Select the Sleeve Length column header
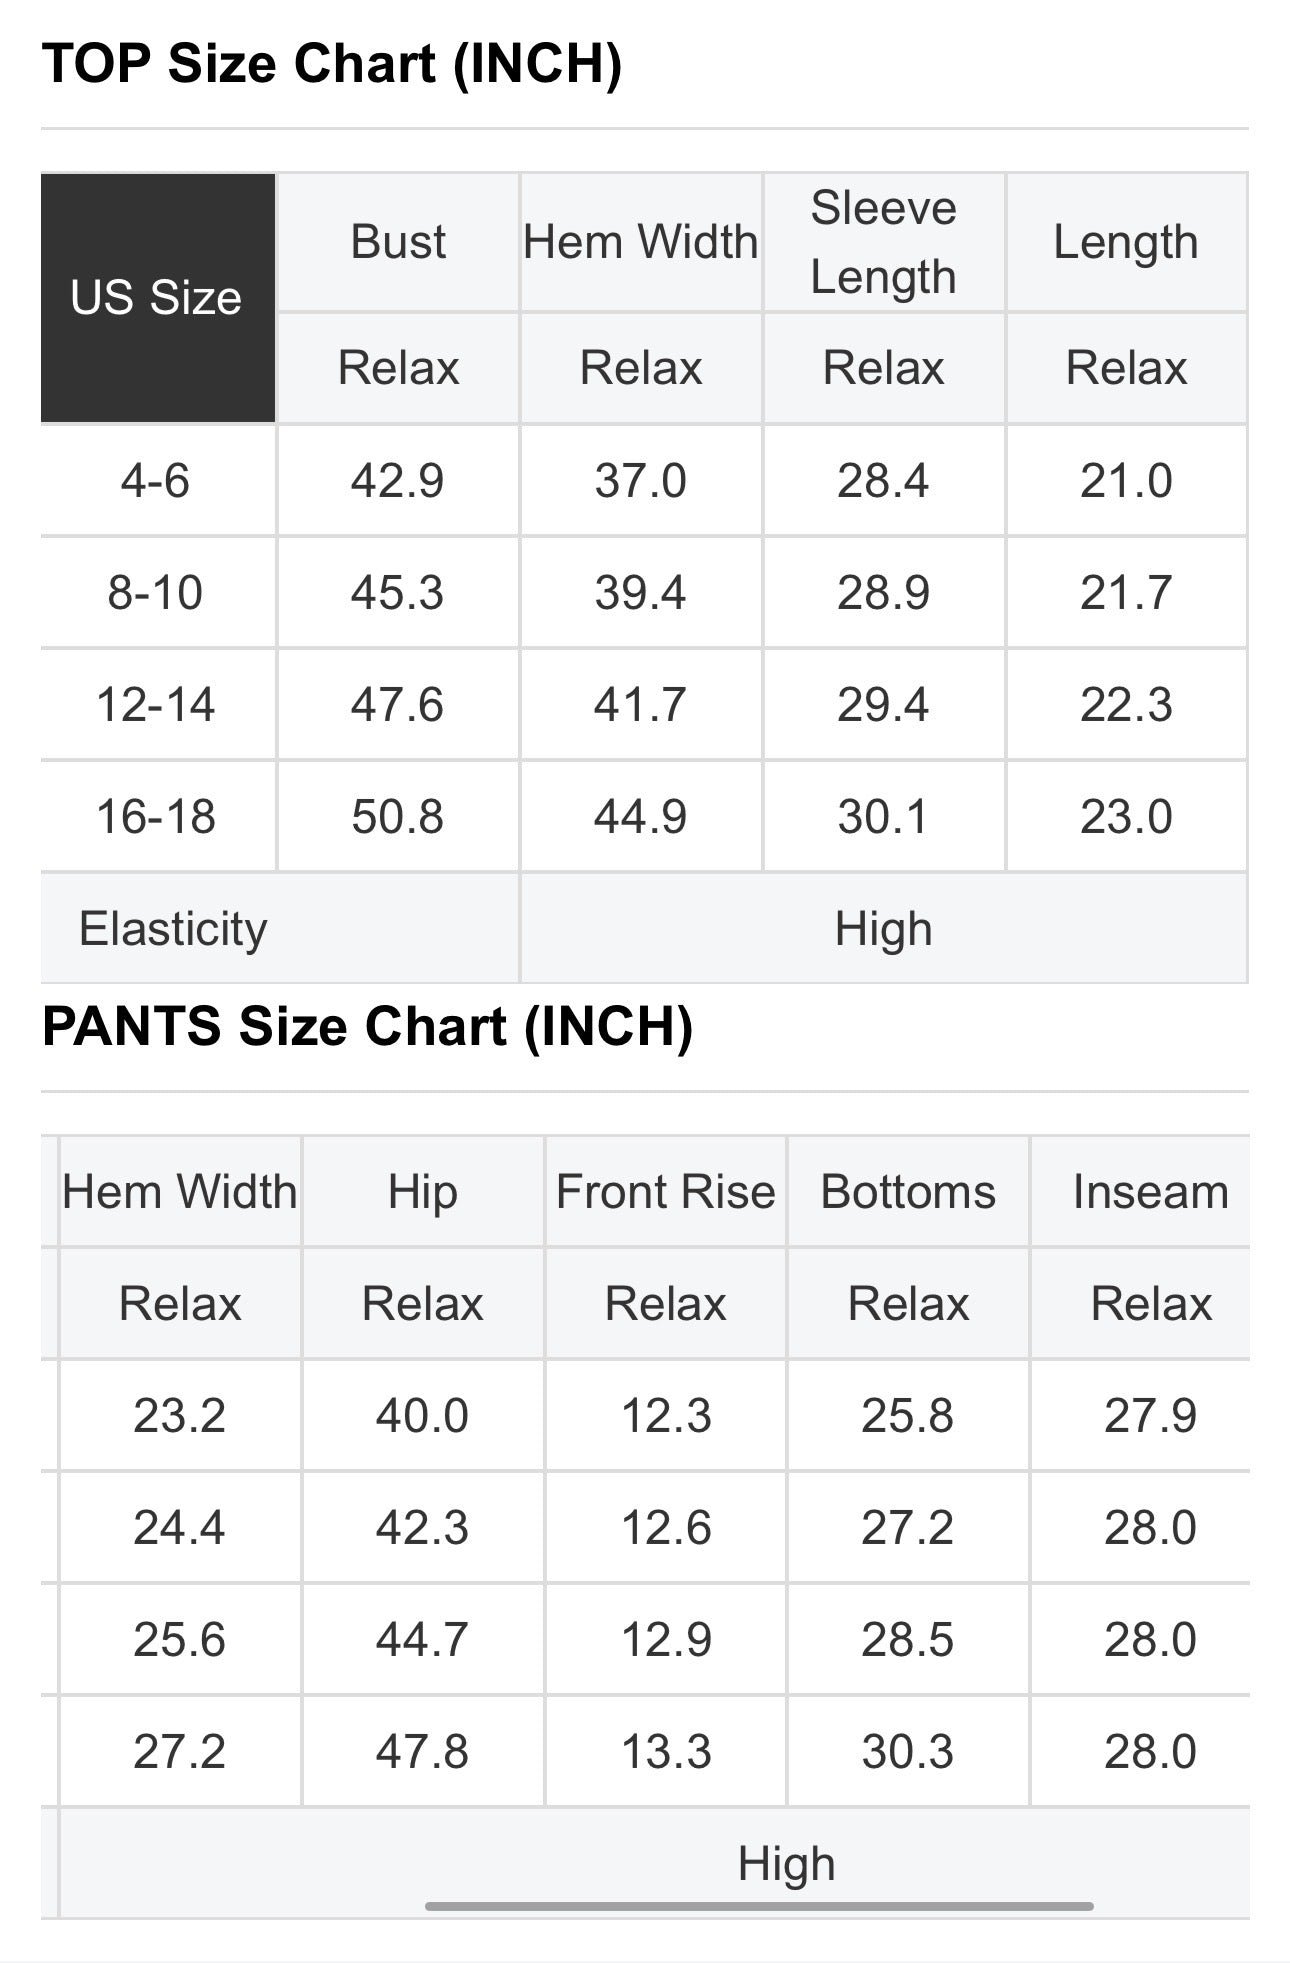The width and height of the screenshot is (1290, 1963). pyautogui.click(x=884, y=242)
